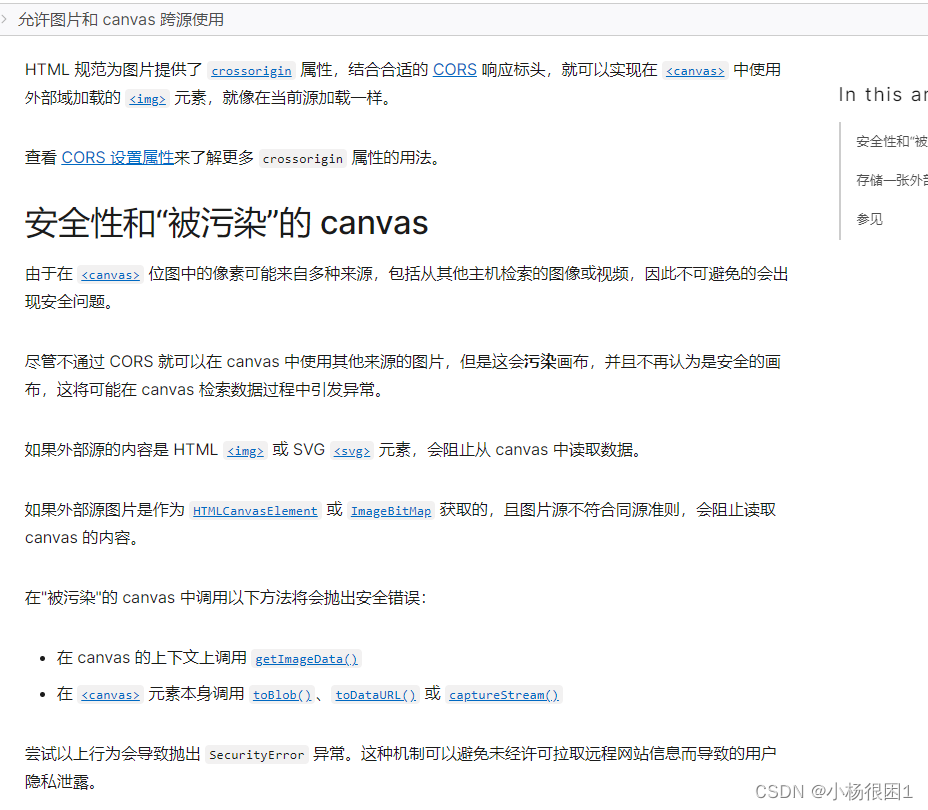Click the <img> link in the HTML/SVG paragraph
Image resolution: width=928 pixels, height=810 pixels.
(x=244, y=451)
